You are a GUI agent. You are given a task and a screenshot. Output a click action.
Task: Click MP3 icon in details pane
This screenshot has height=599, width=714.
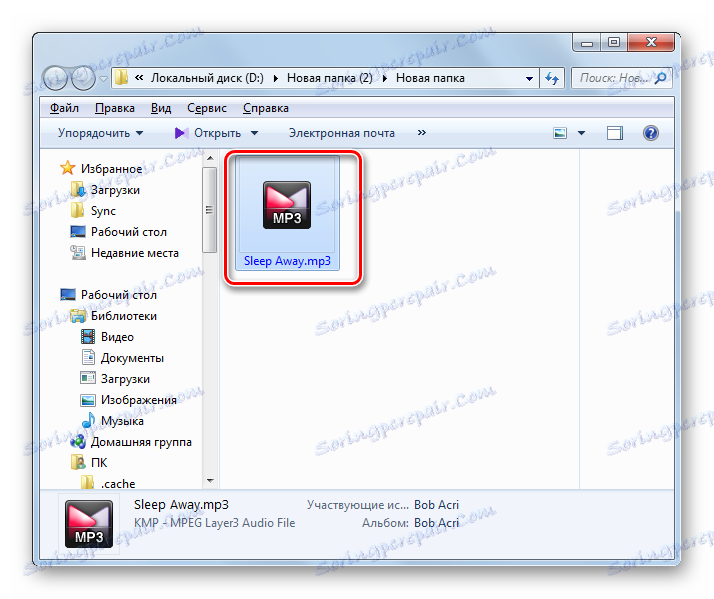pos(89,524)
